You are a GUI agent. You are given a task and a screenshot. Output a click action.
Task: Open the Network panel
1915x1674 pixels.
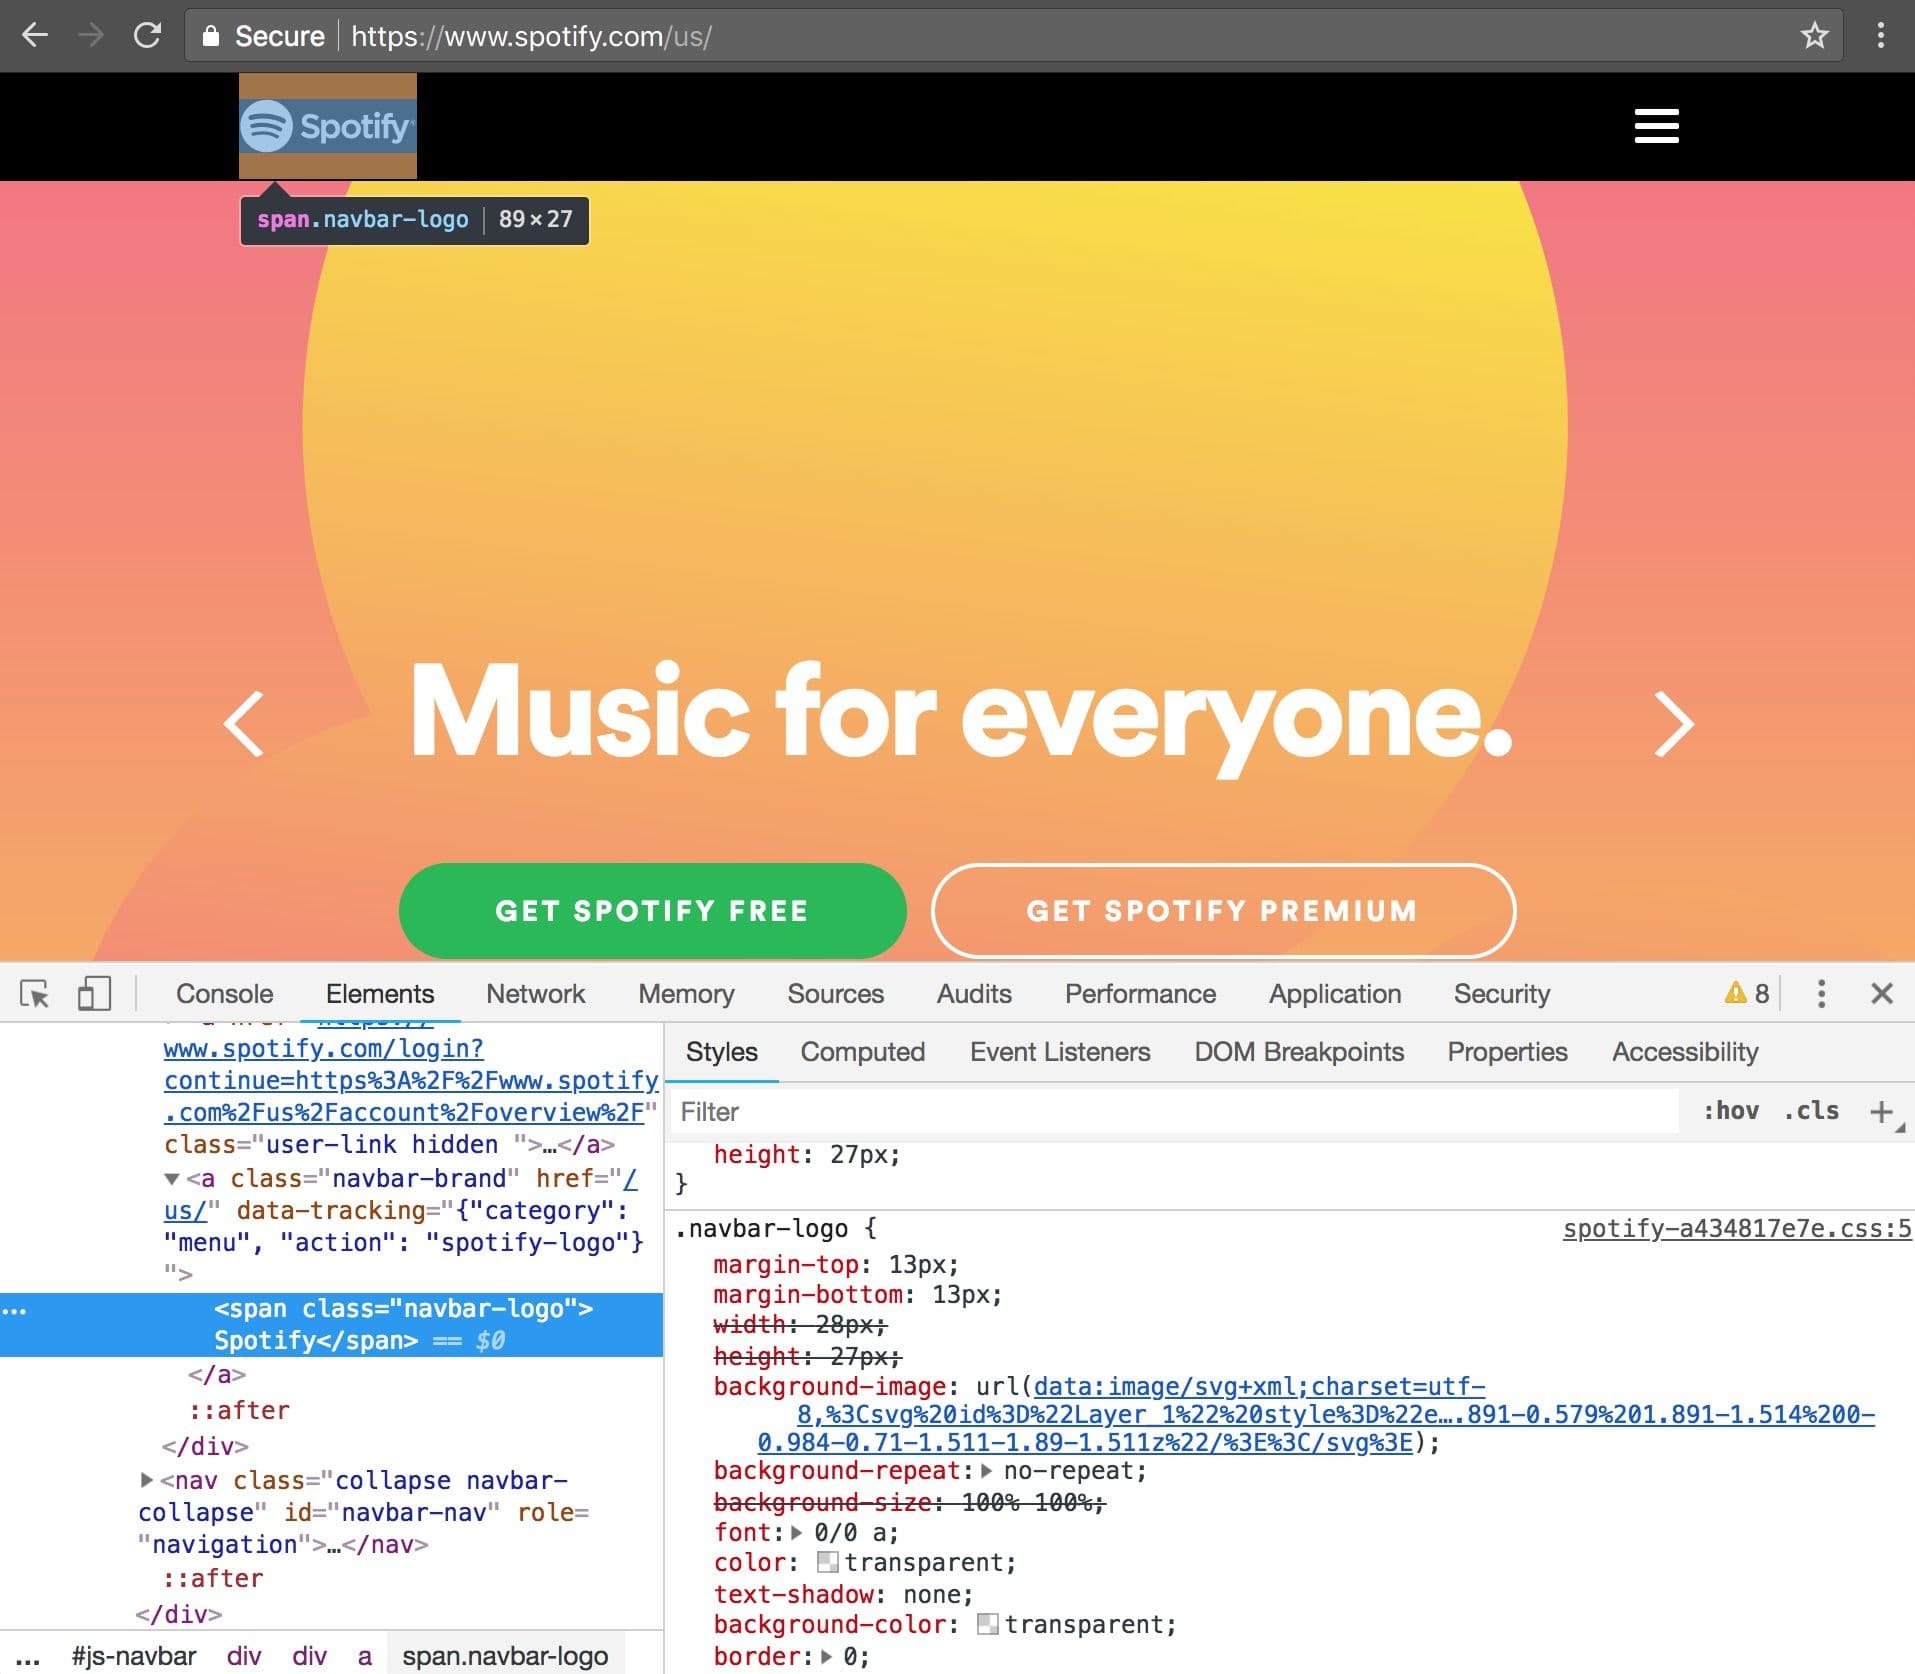[x=535, y=993]
